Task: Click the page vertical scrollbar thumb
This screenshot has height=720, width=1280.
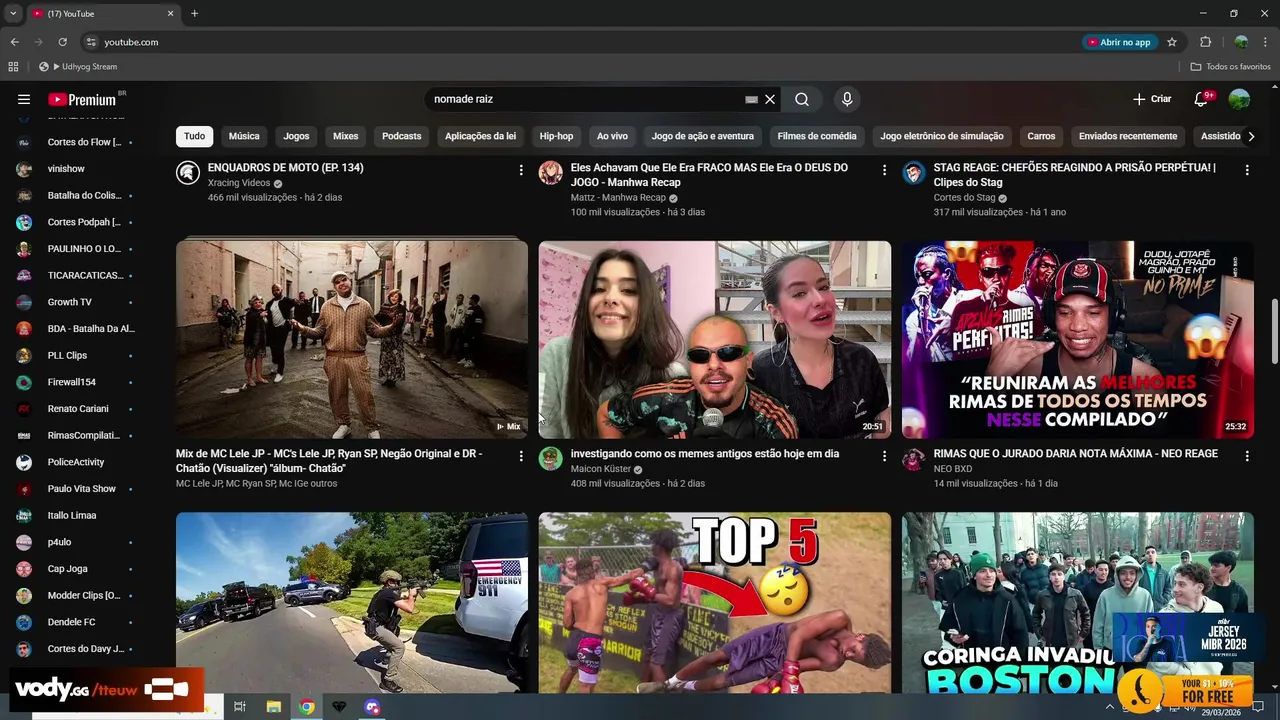Action: [x=1274, y=331]
